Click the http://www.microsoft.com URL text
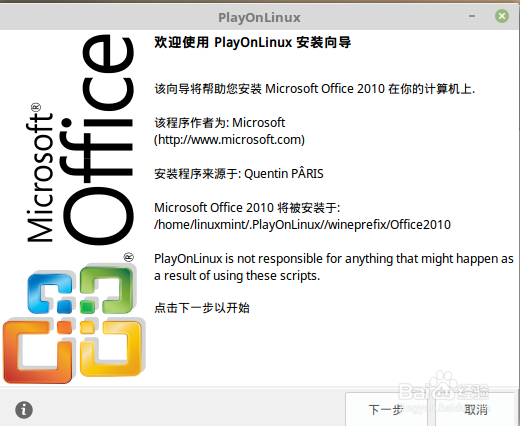The width and height of the screenshot is (520, 426). [229, 140]
